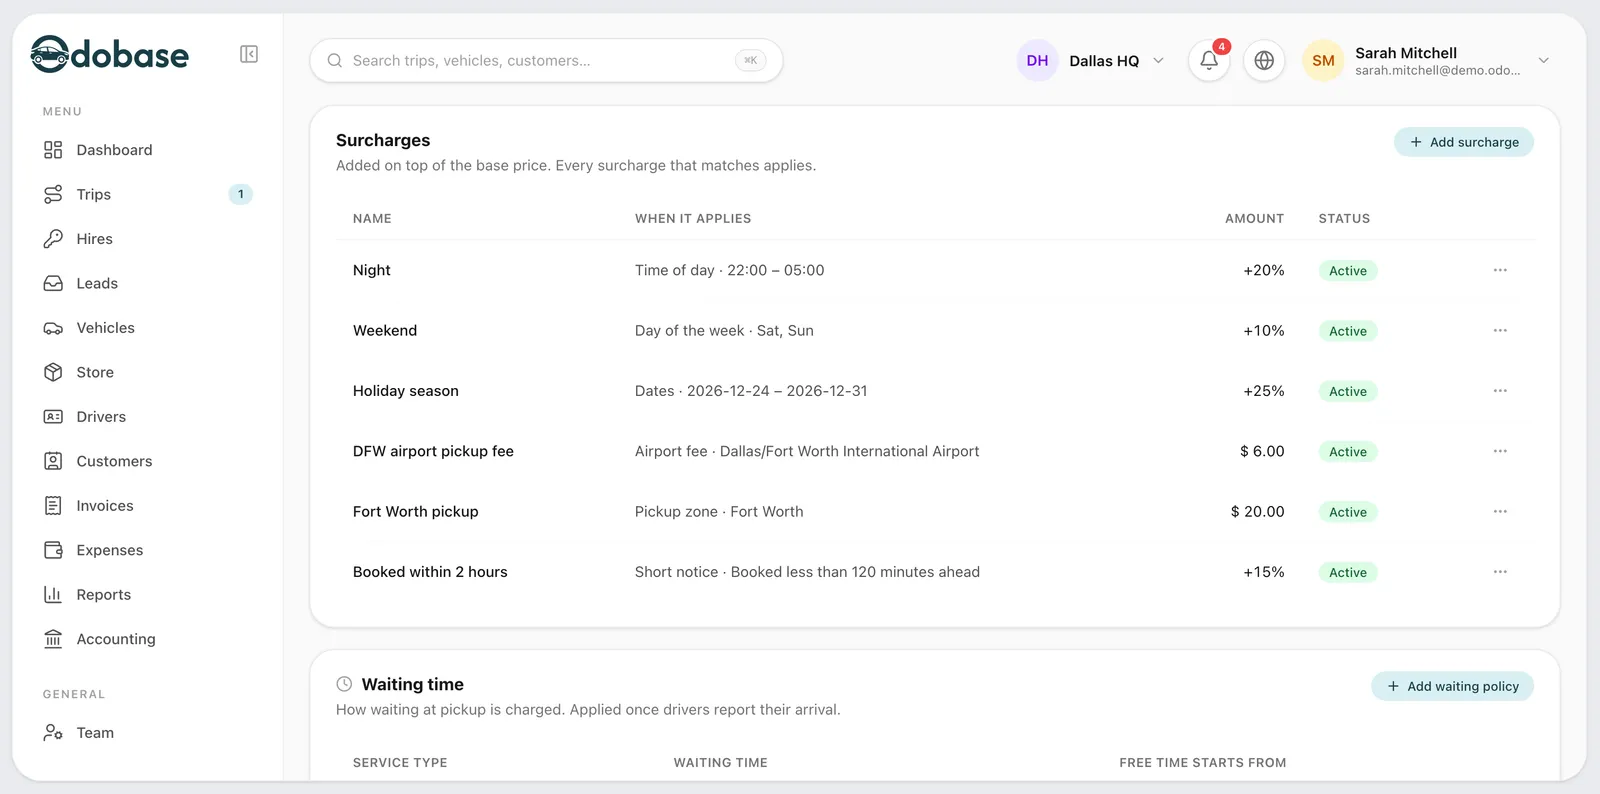Viewport: 1600px width, 794px height.
Task: Open actions for Booked within 2 hours
Action: [1500, 572]
